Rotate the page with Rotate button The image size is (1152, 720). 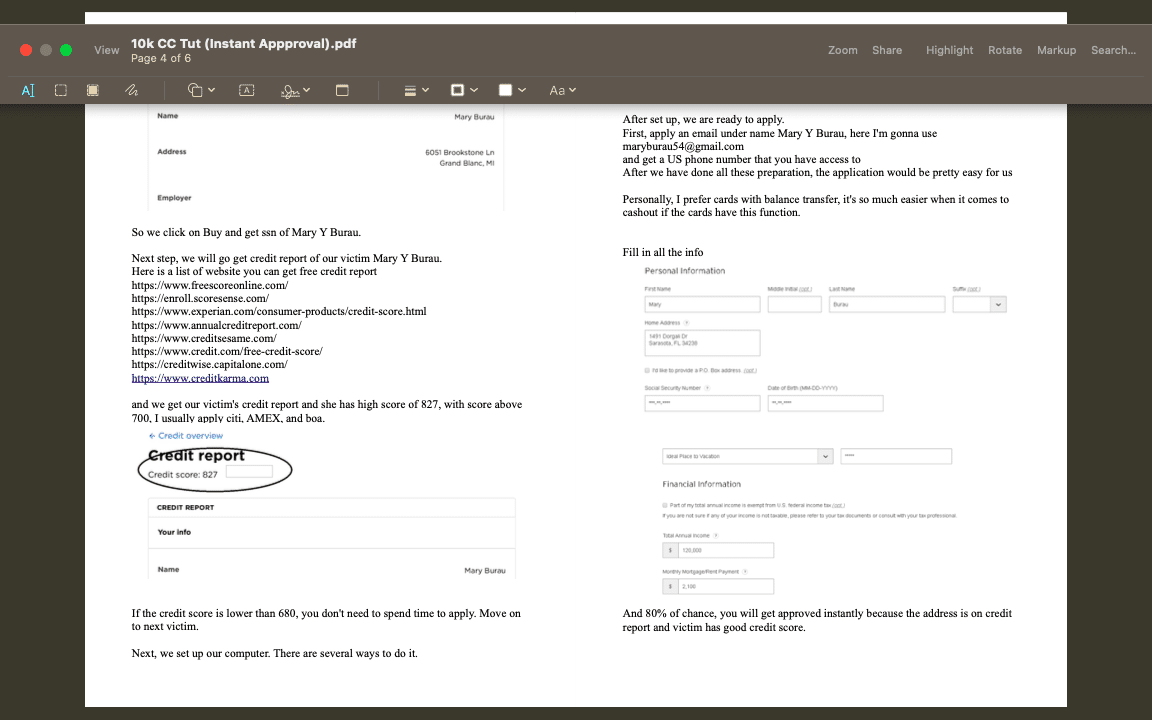coord(1005,50)
